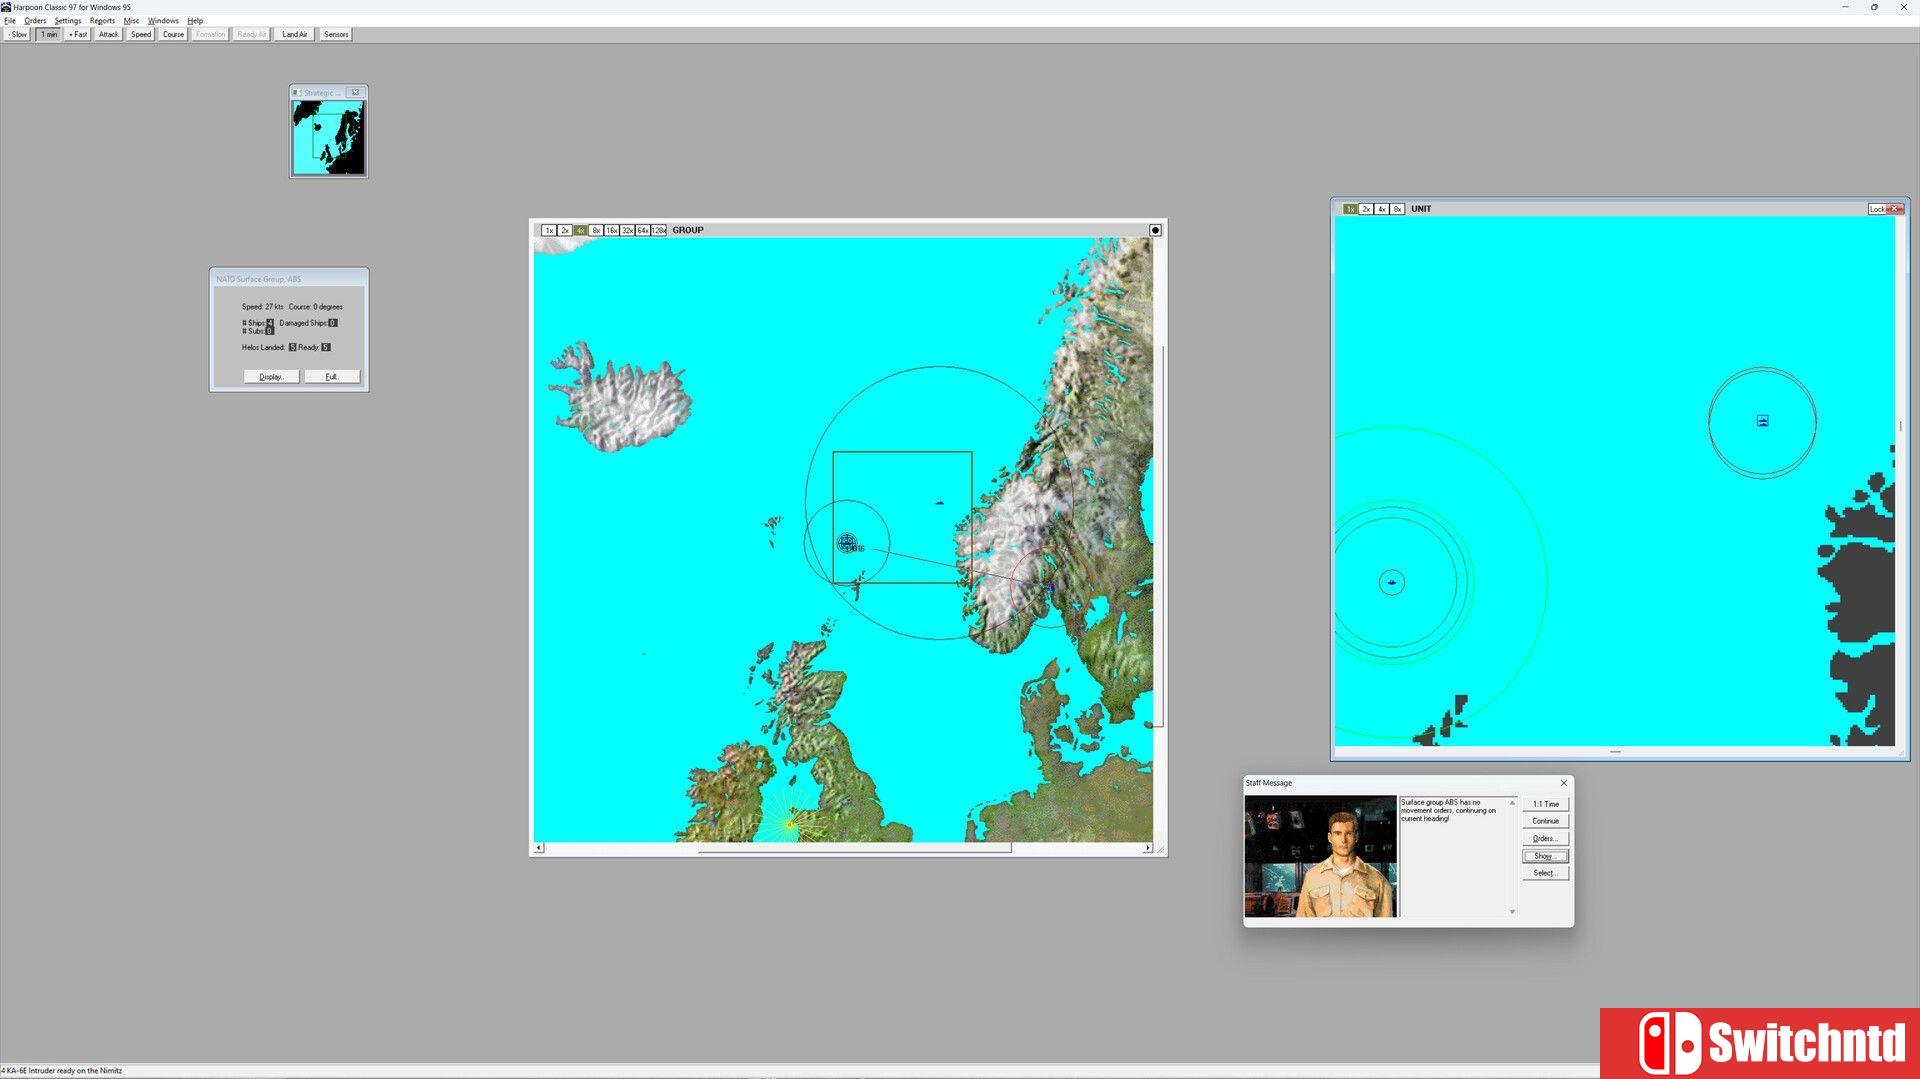Click the small blue ship icon in Group map
The image size is (1920, 1079).
point(939,502)
